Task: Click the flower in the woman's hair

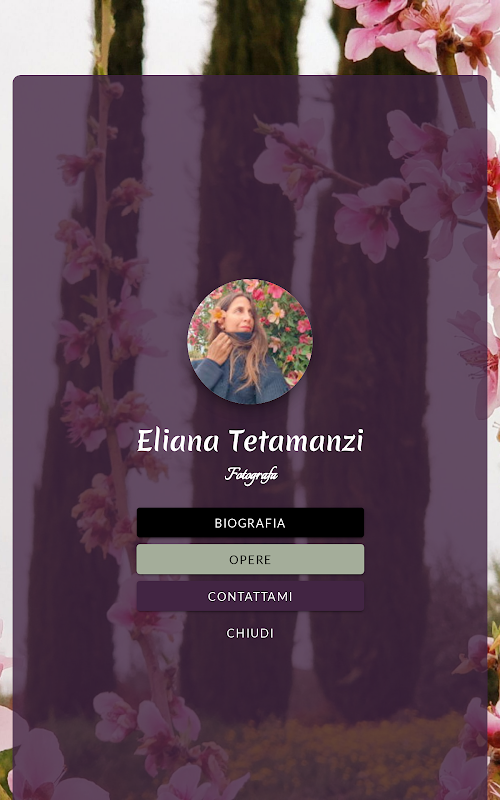Action: [216, 315]
